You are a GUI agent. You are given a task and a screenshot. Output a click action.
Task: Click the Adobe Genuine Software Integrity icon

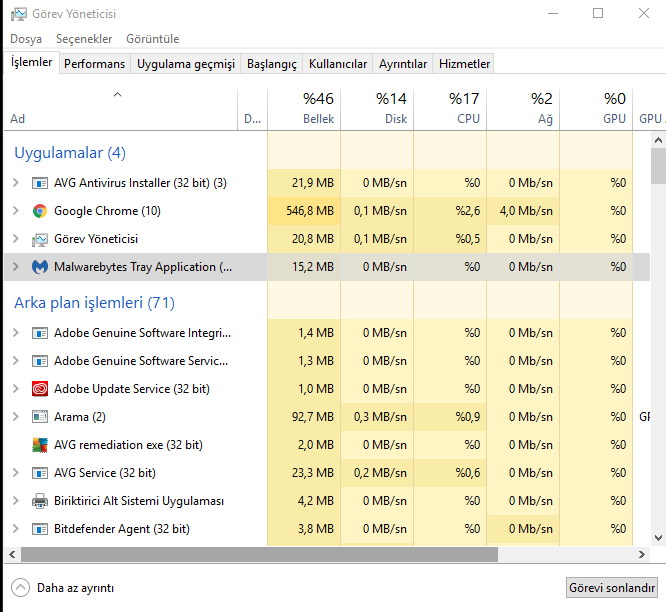click(40, 333)
